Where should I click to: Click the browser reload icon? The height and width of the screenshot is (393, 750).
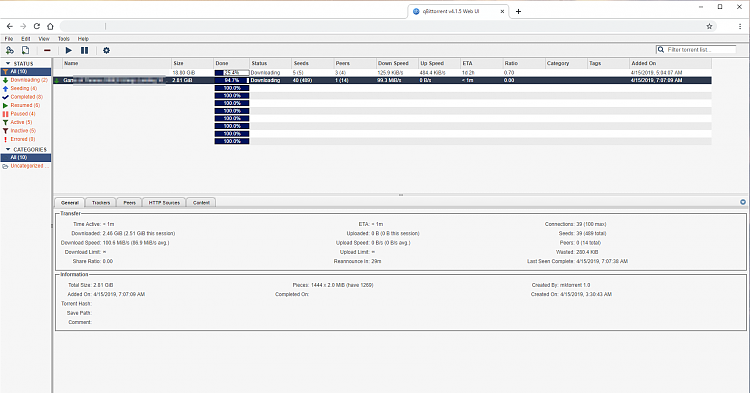coord(37,26)
